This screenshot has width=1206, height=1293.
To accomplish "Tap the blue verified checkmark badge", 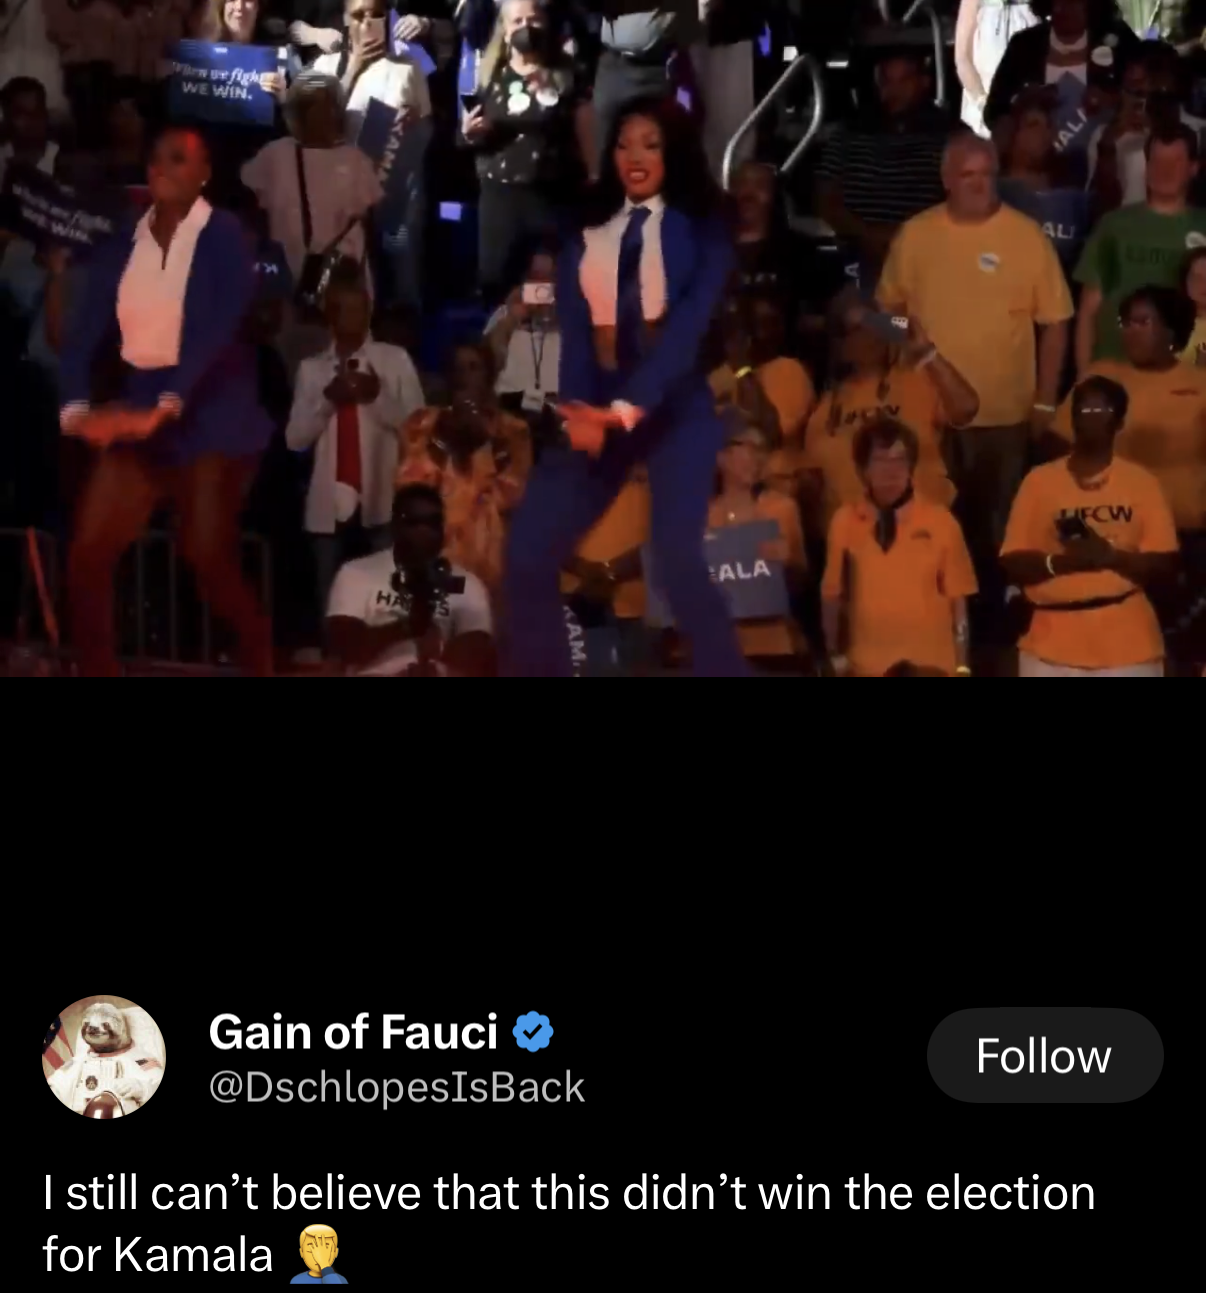I will 533,1031.
